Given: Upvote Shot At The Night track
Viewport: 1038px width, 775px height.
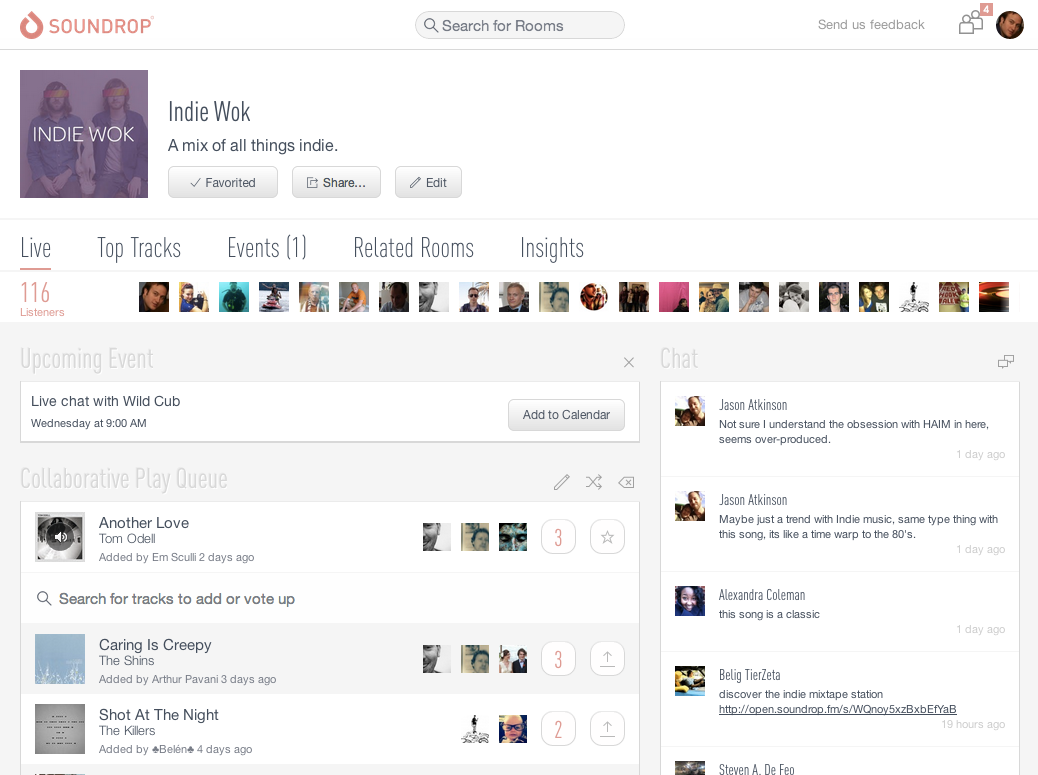Looking at the screenshot, I should (x=607, y=729).
